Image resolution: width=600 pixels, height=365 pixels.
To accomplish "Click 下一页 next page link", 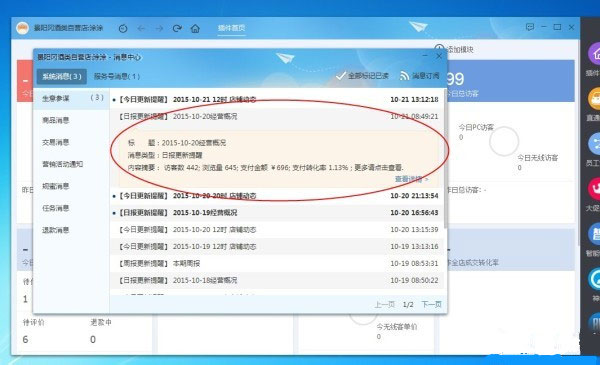I will (x=431, y=305).
